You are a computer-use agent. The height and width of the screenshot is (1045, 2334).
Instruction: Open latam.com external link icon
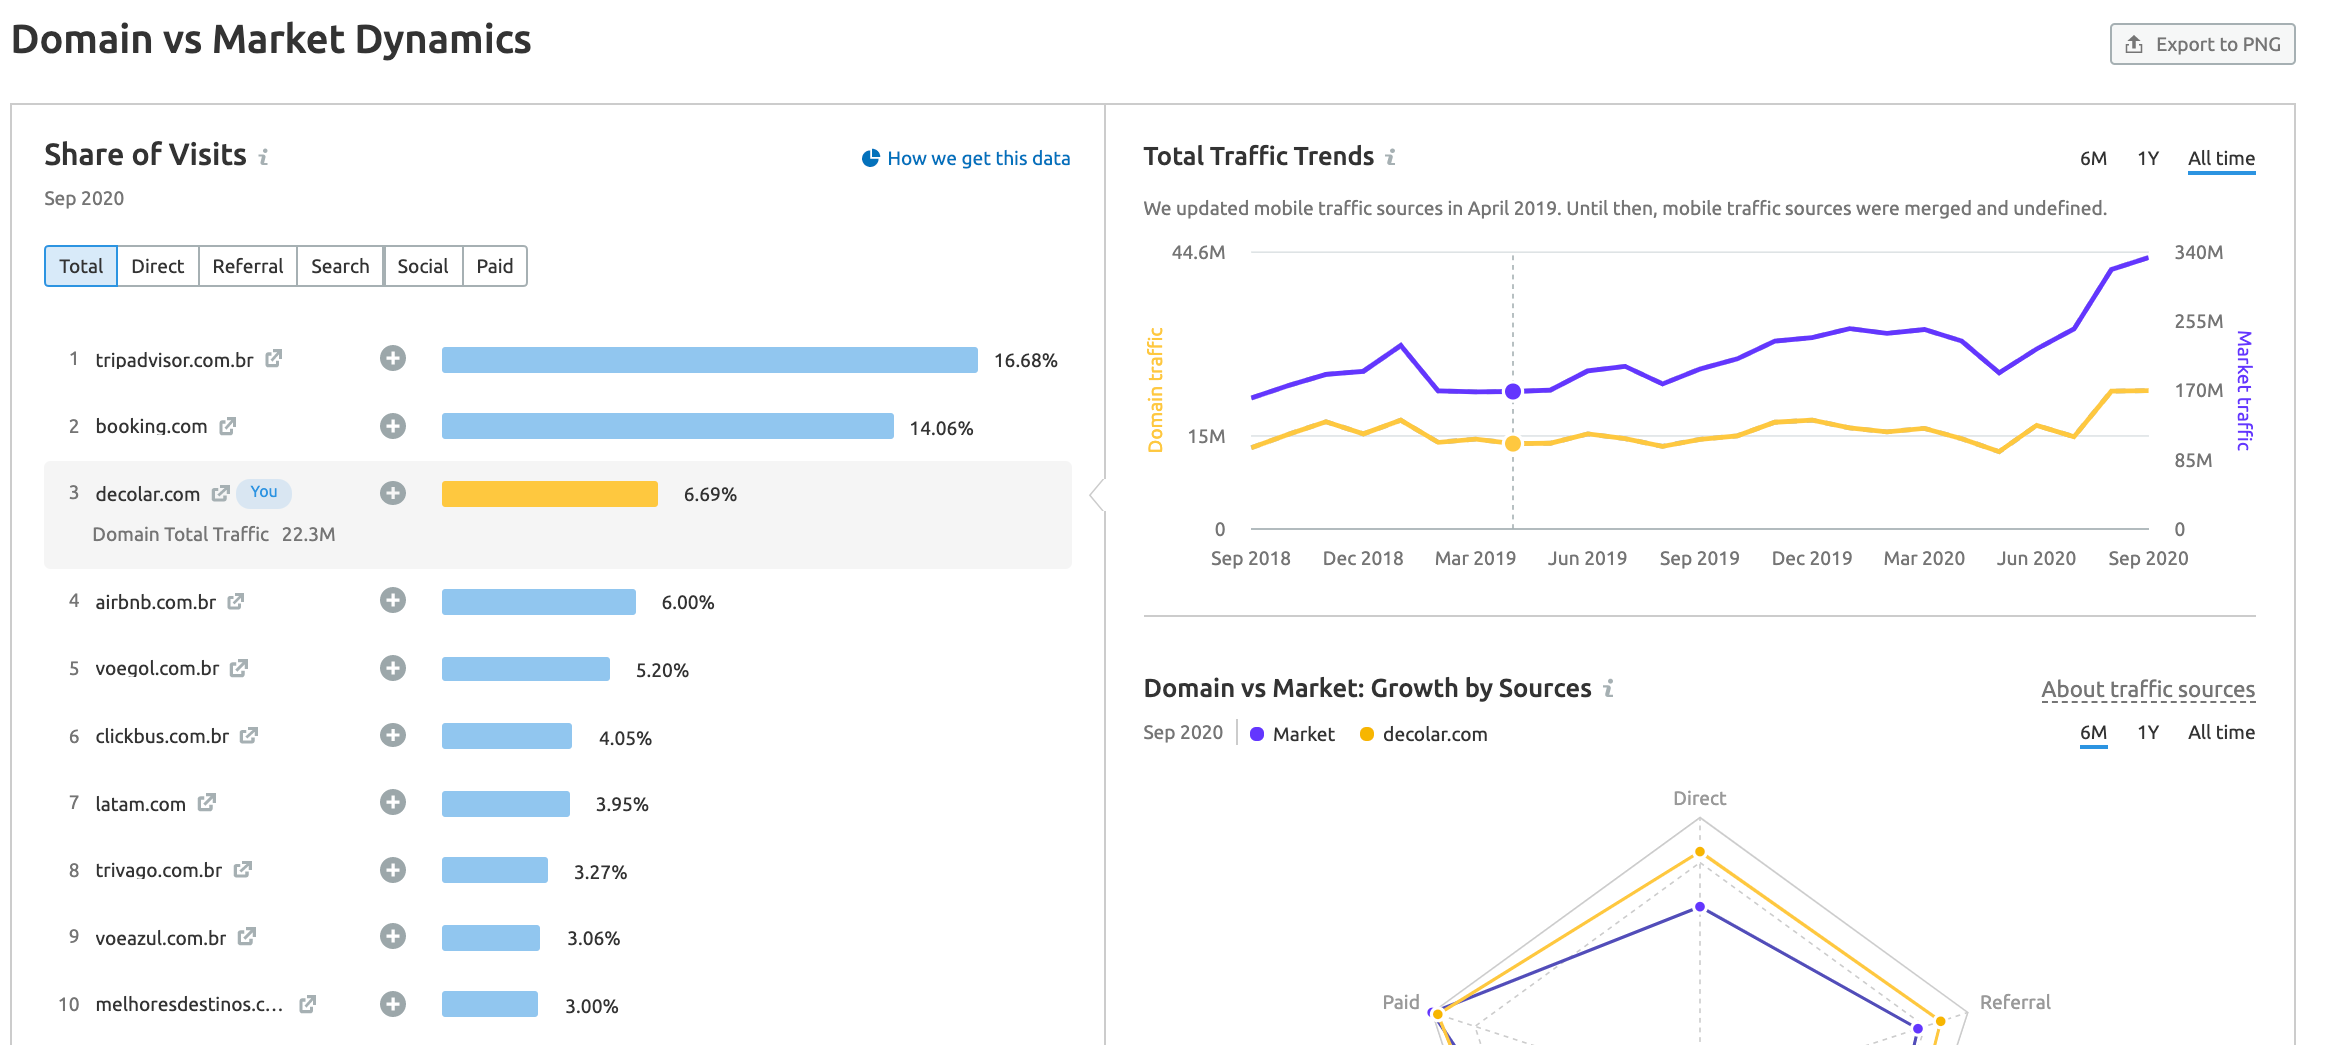click(x=207, y=803)
